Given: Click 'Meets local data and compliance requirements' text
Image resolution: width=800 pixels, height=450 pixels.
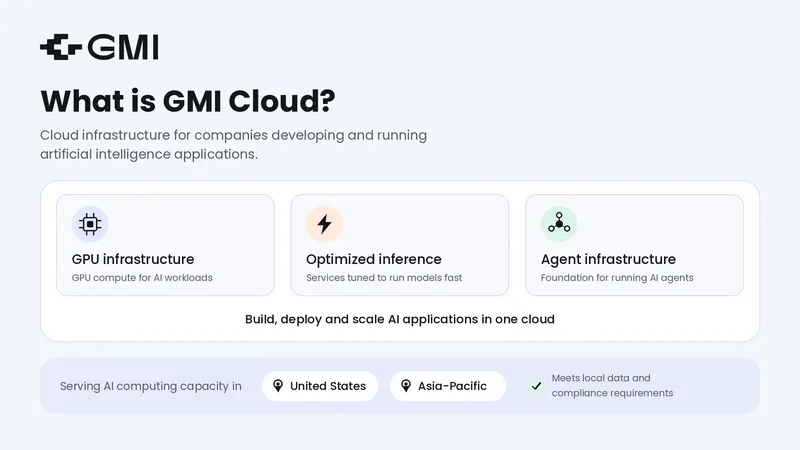Looking at the screenshot, I should coord(612,386).
